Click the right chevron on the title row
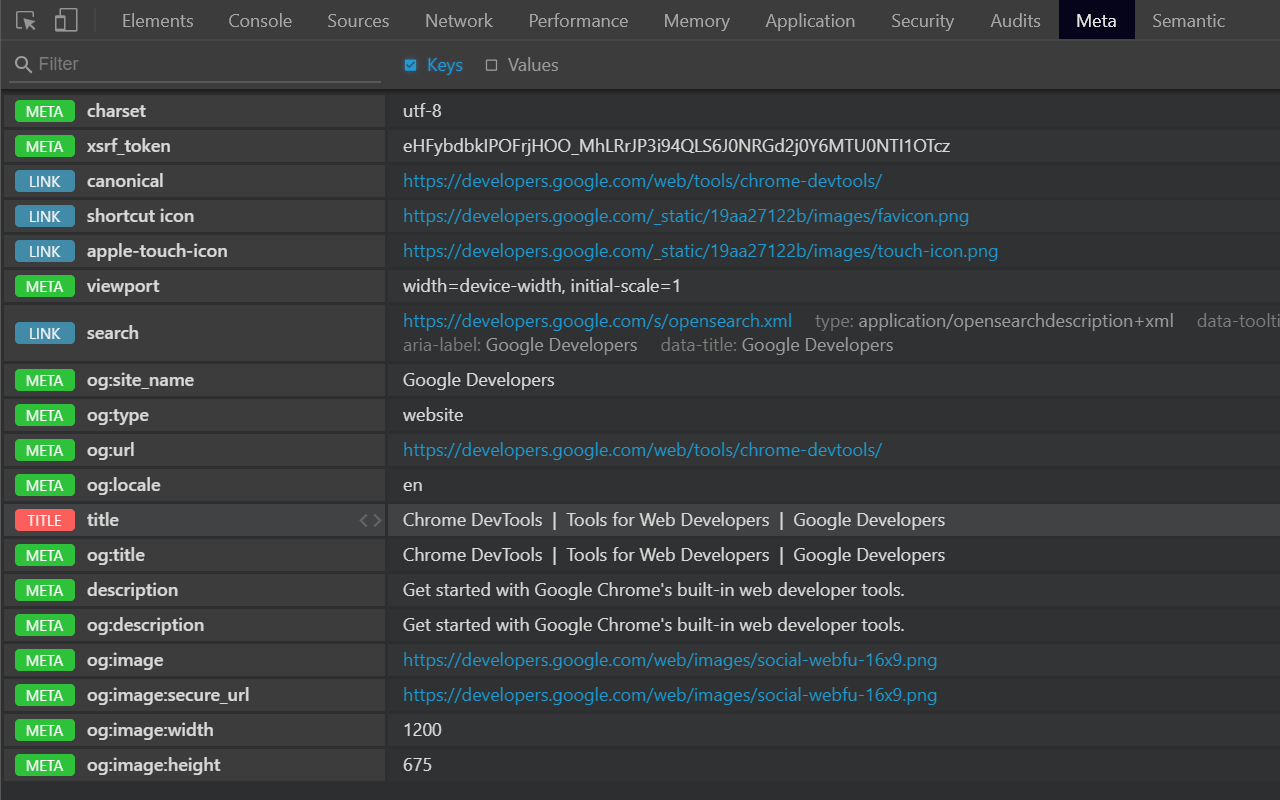This screenshot has width=1280, height=800. coord(377,519)
